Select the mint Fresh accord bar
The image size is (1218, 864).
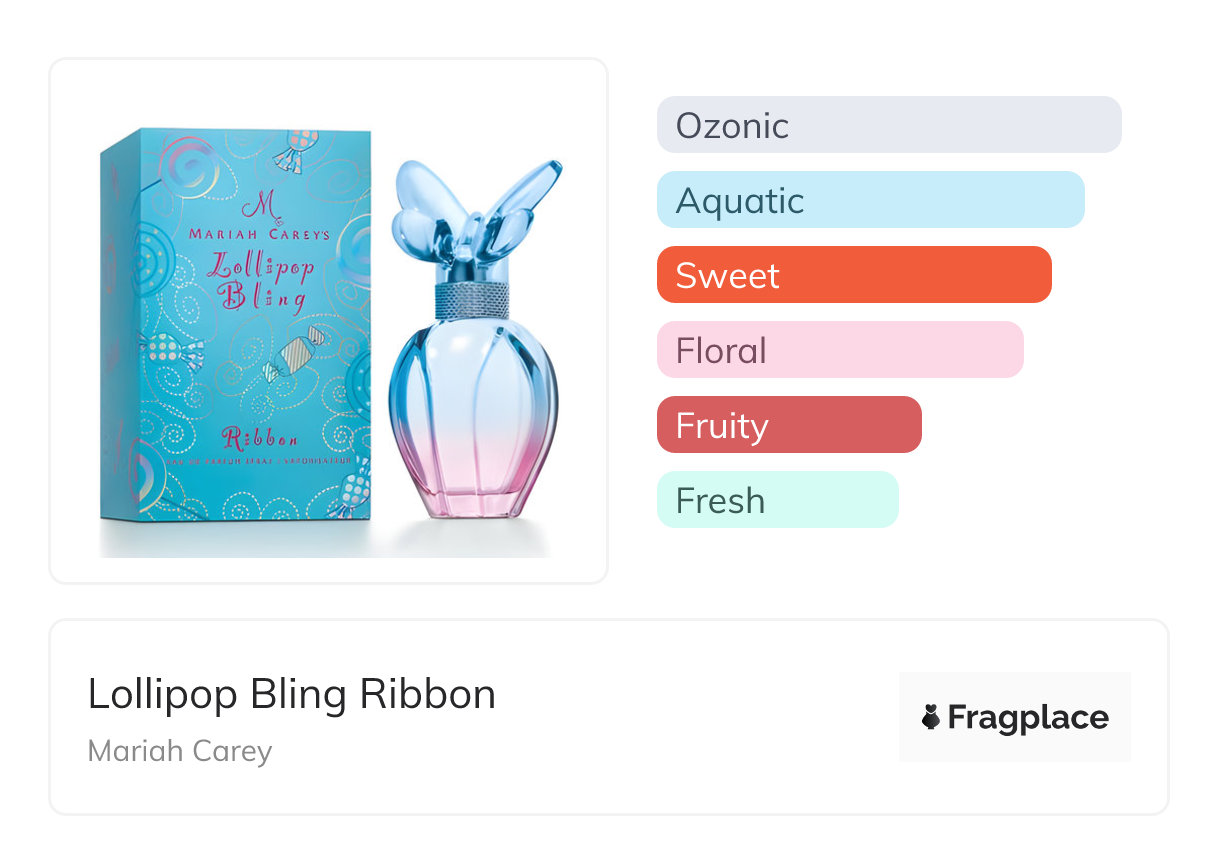pyautogui.click(x=777, y=500)
